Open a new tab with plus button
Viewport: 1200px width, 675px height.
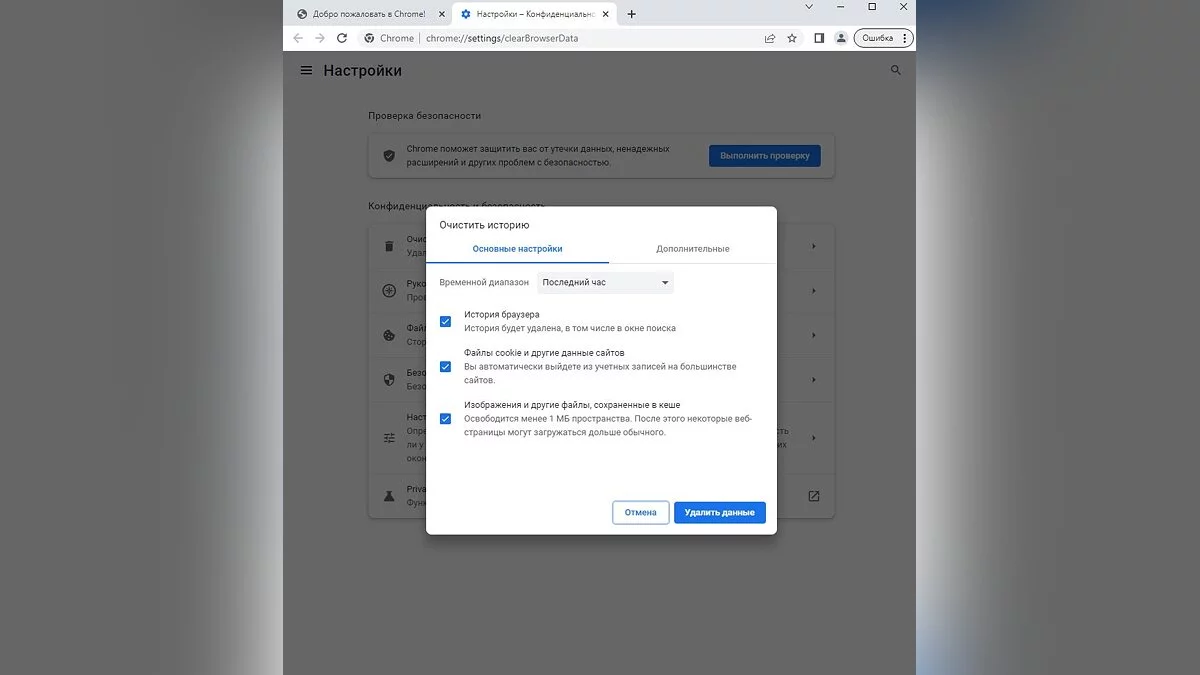pos(631,14)
